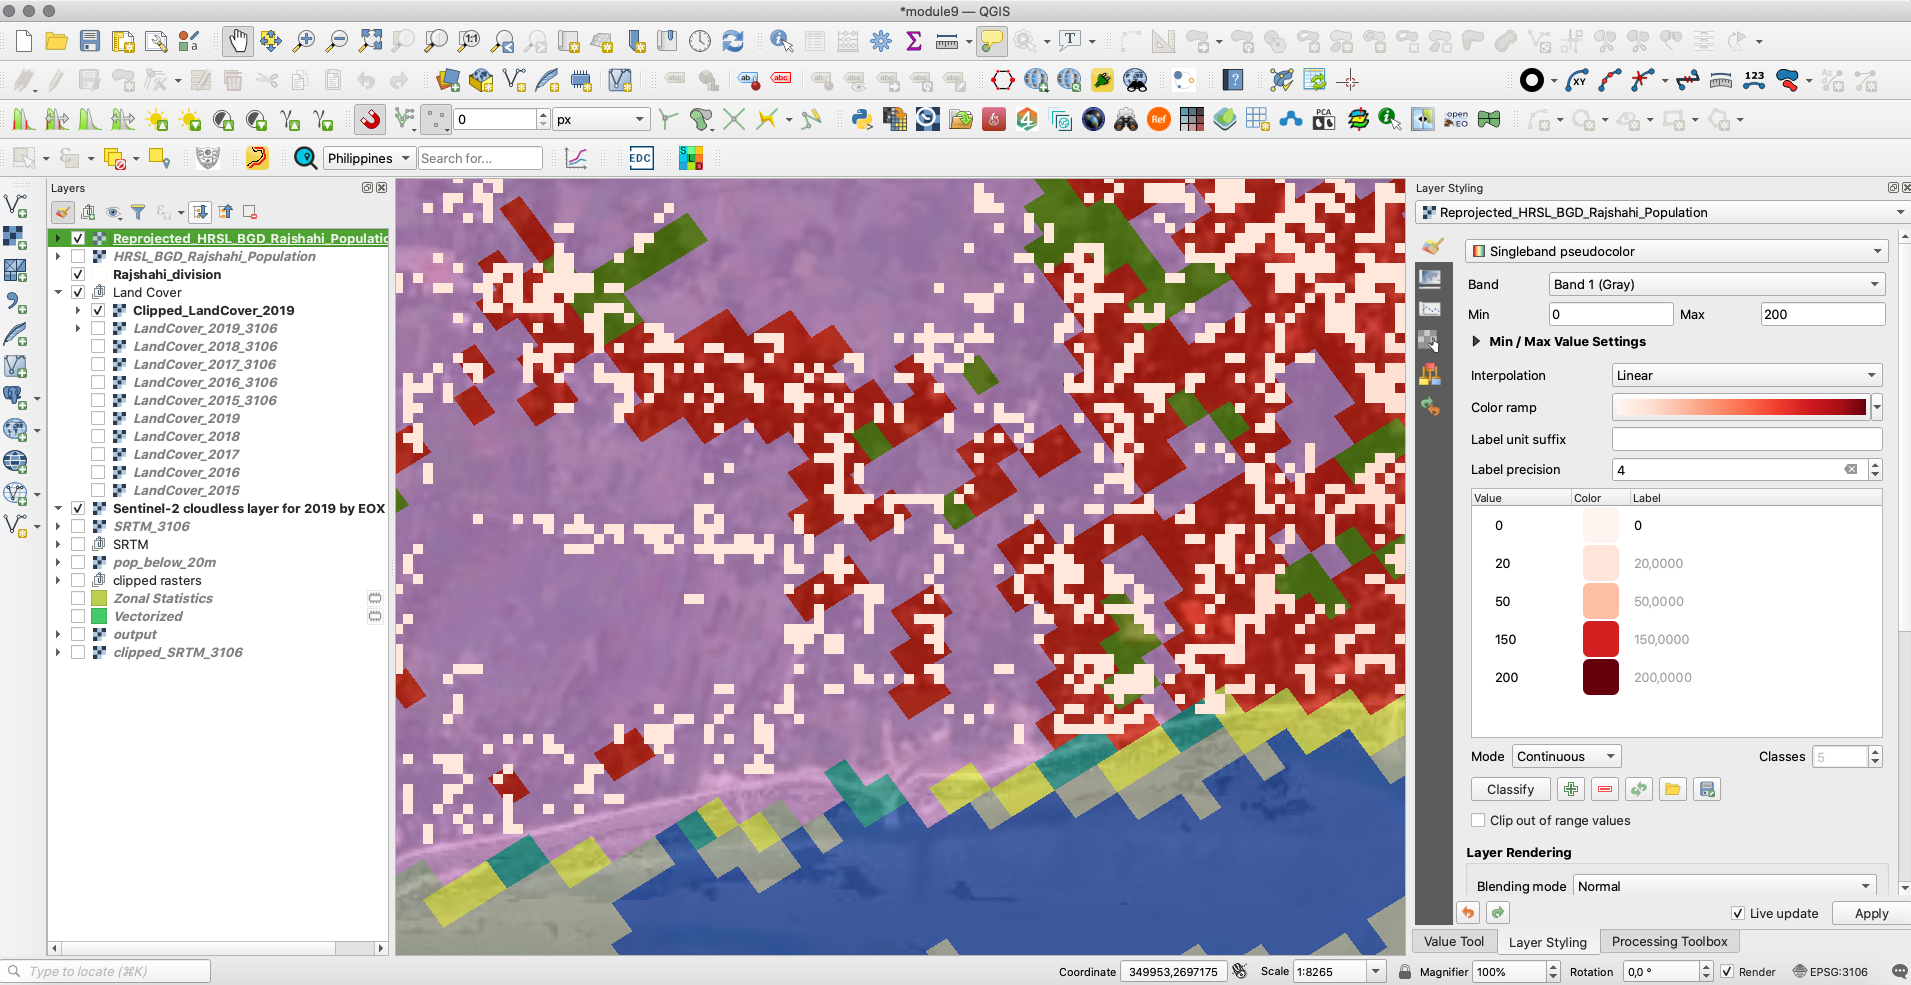Click EPSG:3106 CRS button

1830,971
